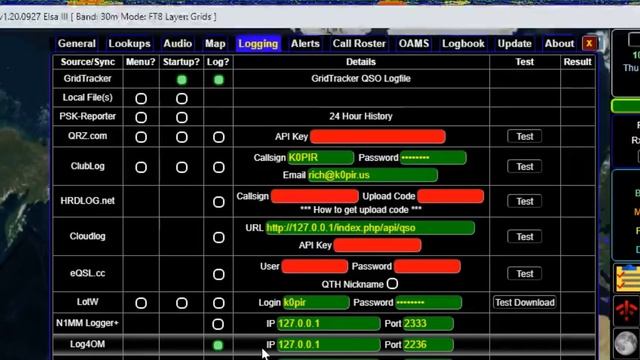640x360 pixels.
Task: Click the ClubLog Password field
Action: point(433,158)
